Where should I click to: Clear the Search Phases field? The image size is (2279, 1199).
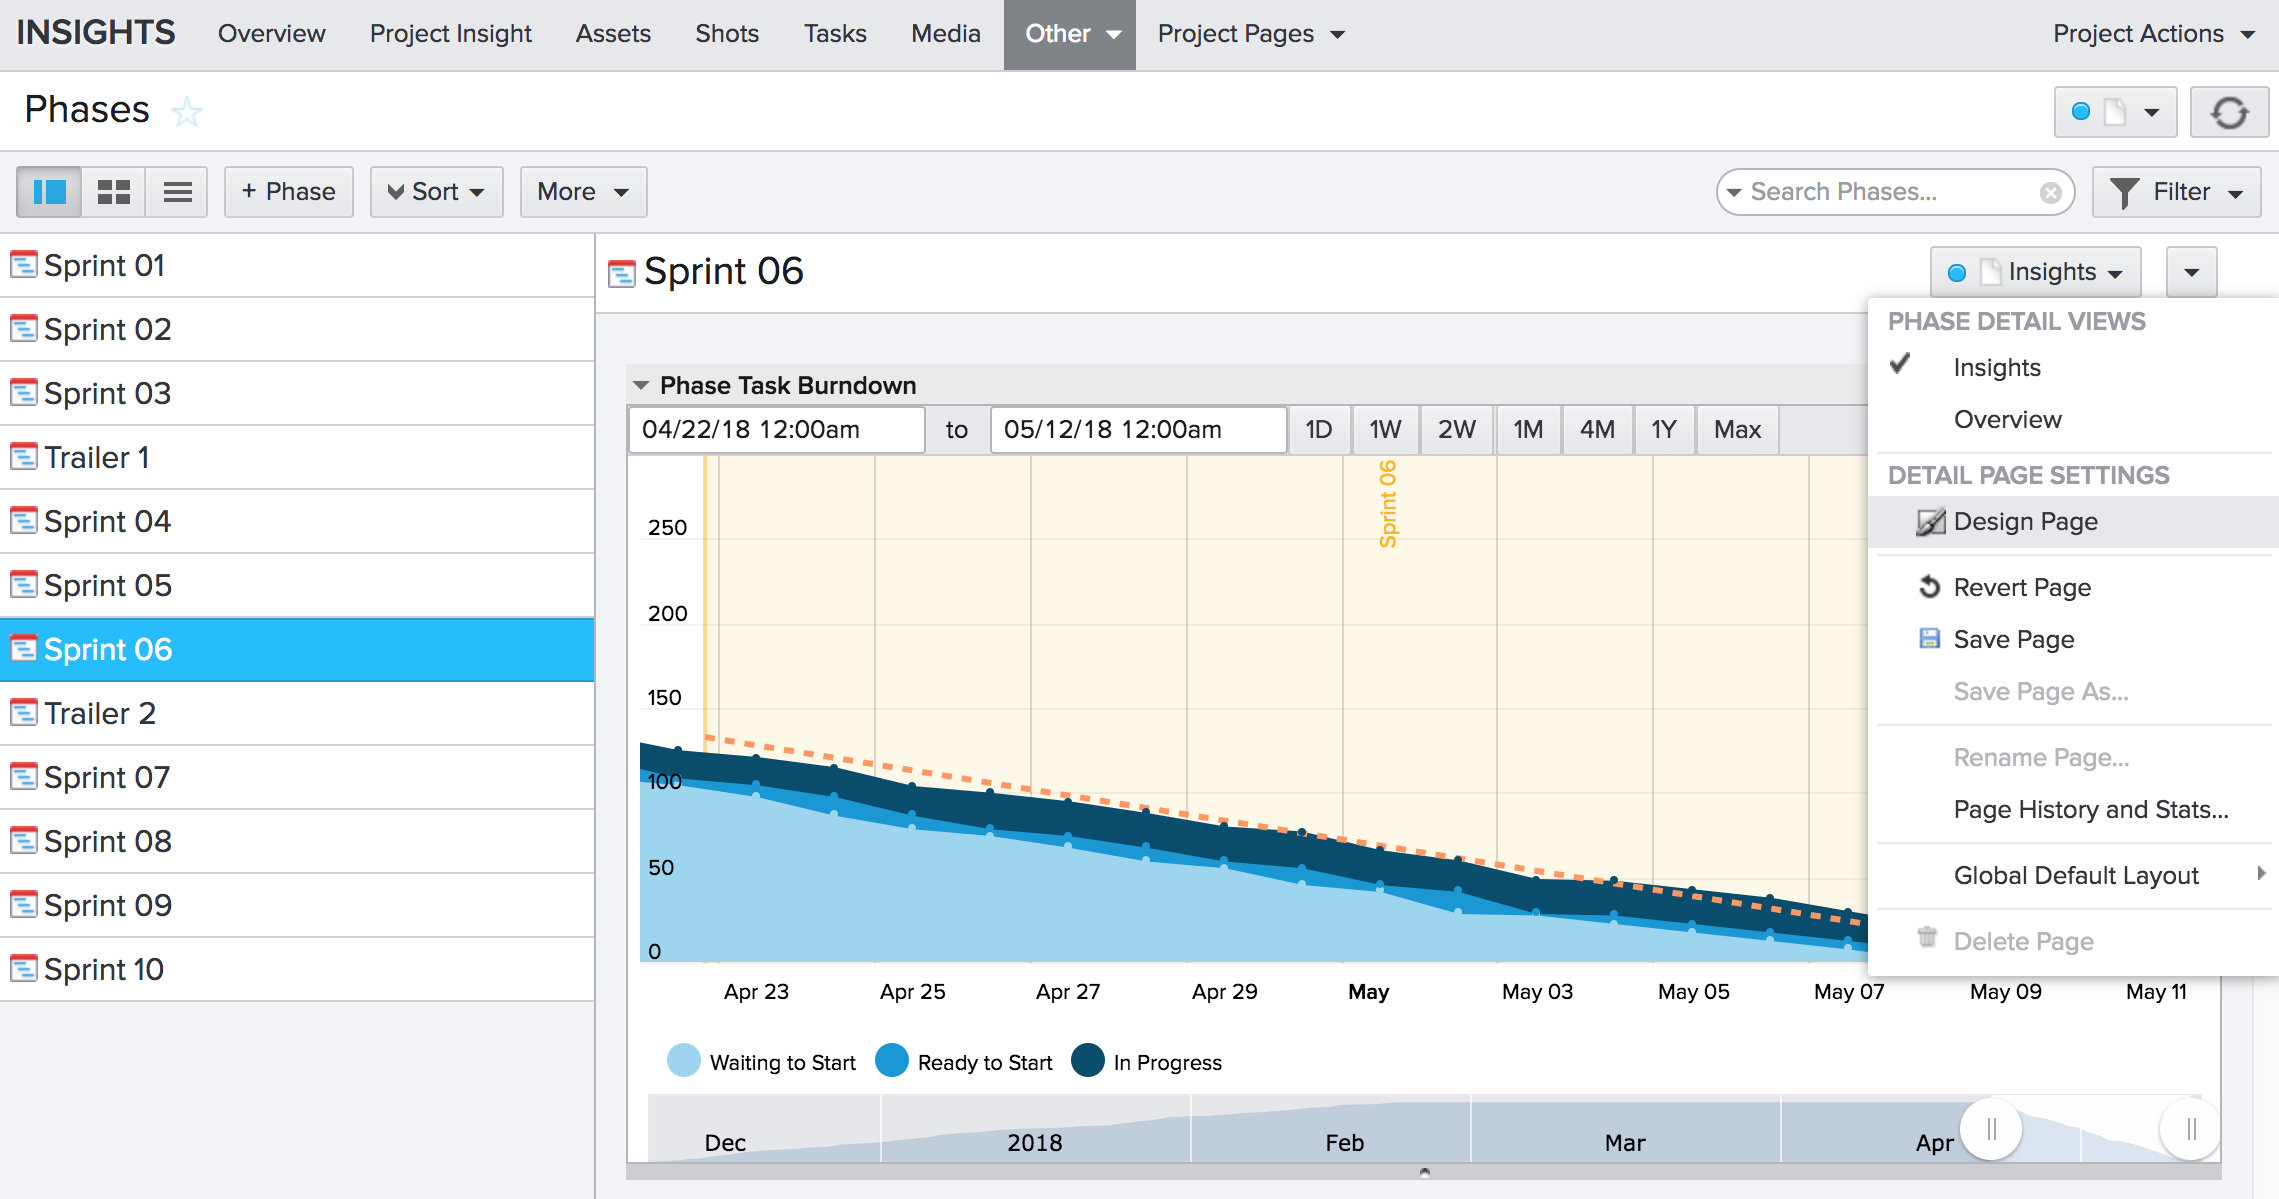tap(2050, 193)
